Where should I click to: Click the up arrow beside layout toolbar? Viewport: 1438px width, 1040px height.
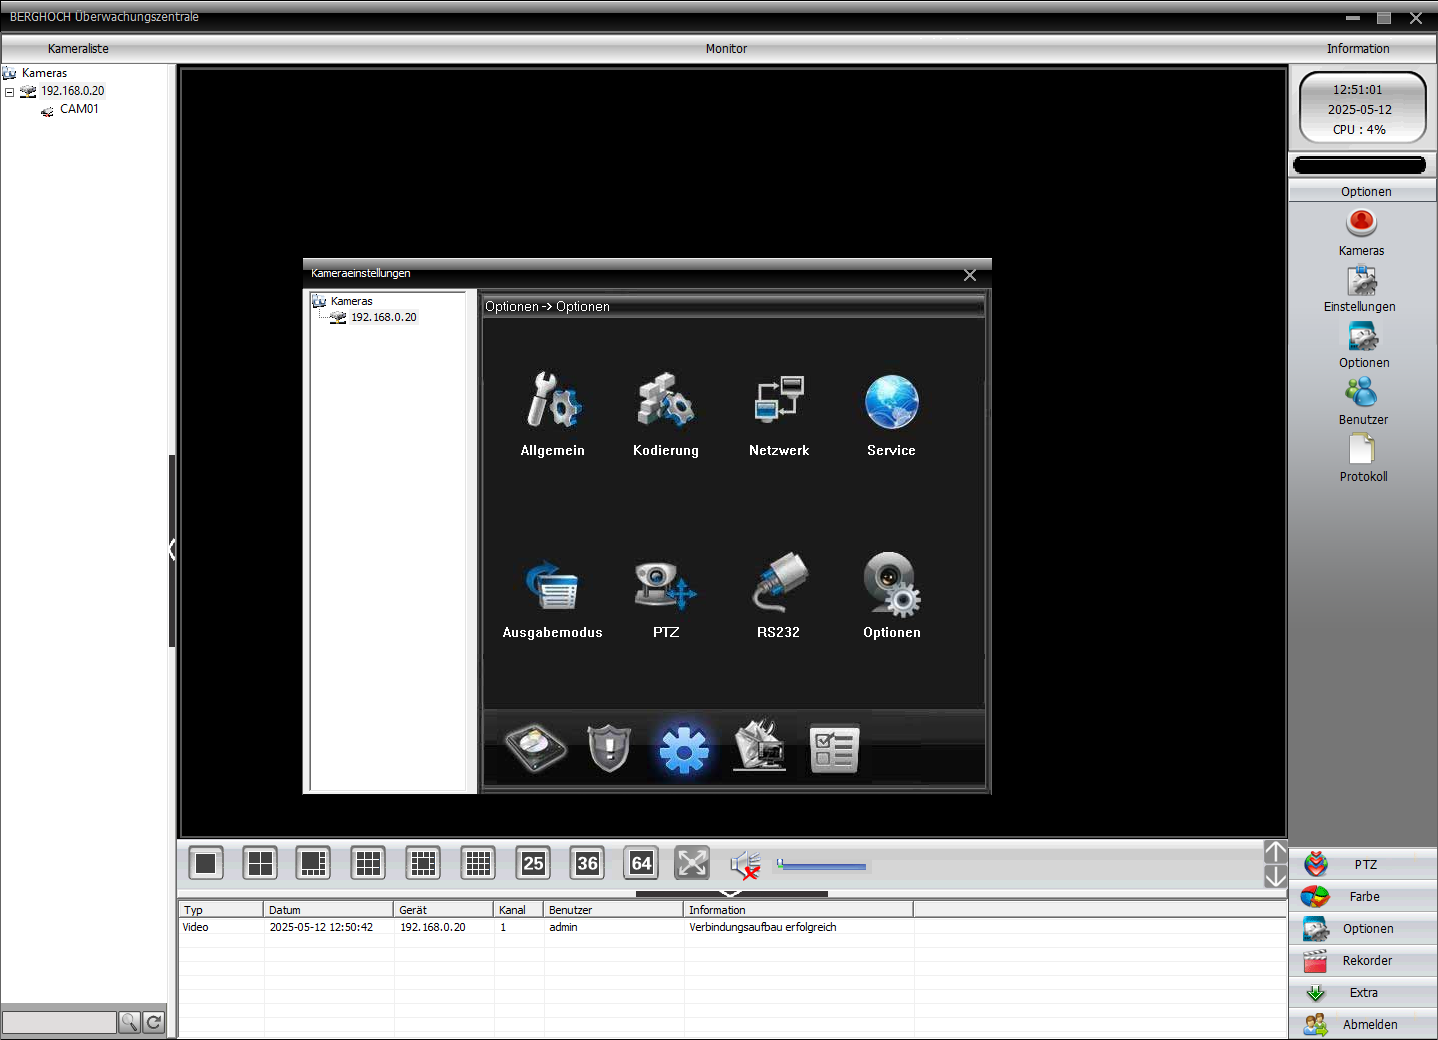pyautogui.click(x=1276, y=852)
